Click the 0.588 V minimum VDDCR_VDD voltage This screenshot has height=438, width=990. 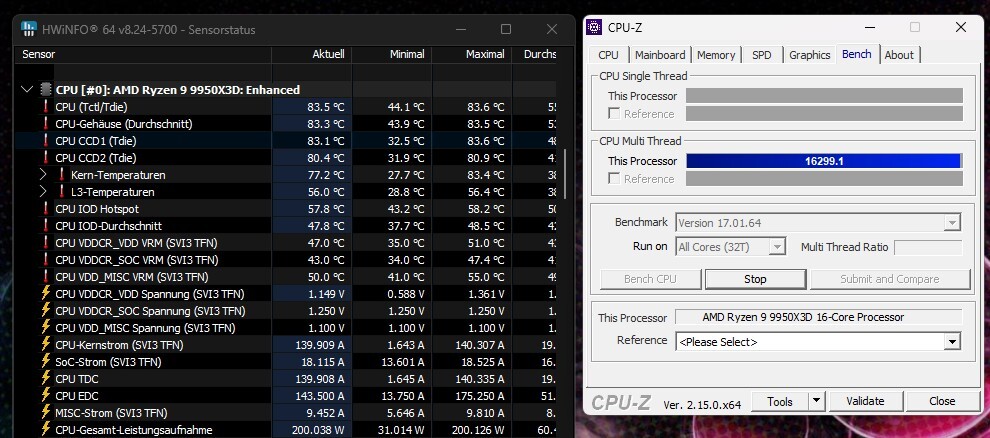coord(405,293)
